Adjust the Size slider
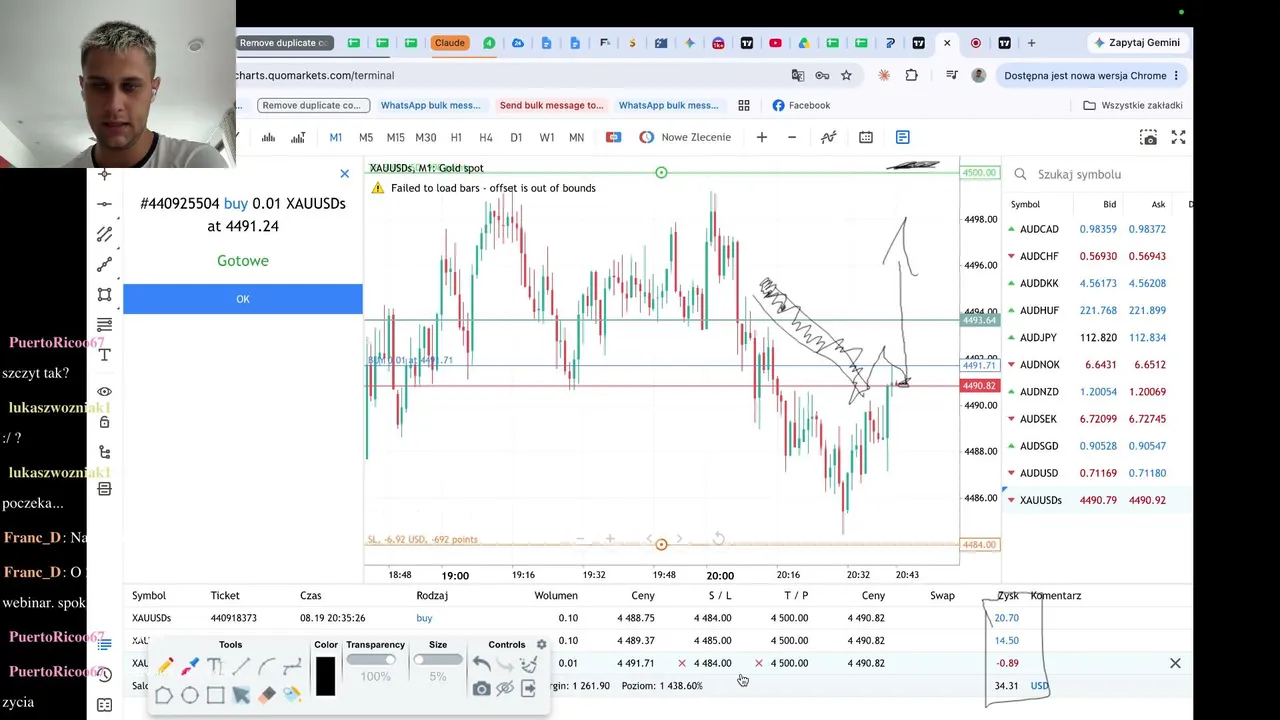1280x720 pixels. point(438,660)
